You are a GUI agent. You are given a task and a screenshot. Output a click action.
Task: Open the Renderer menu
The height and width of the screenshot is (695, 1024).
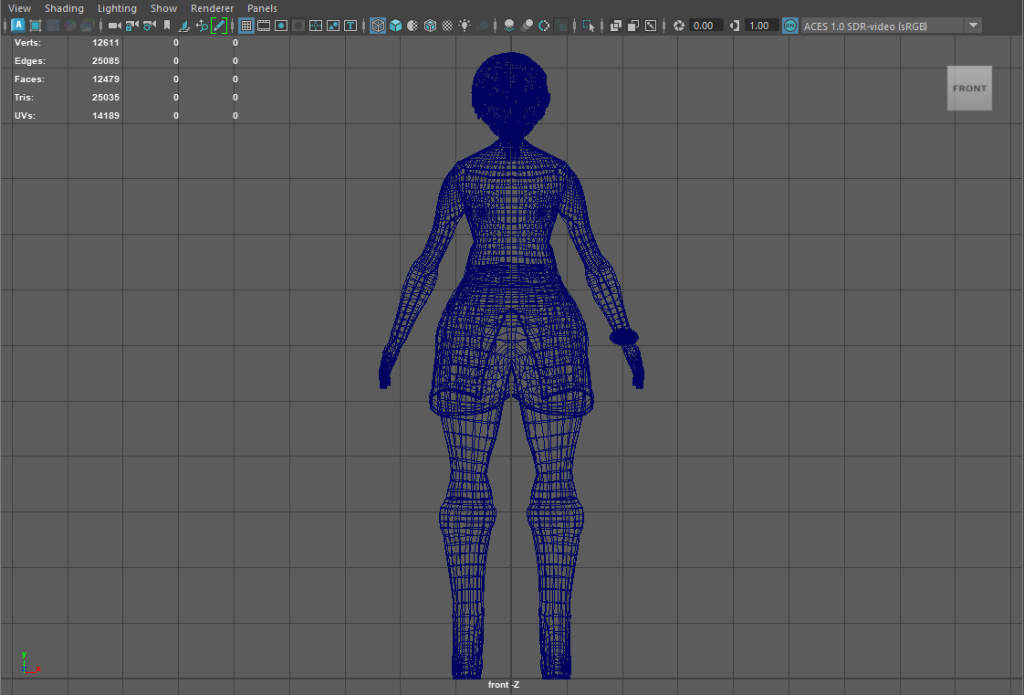click(x=212, y=8)
